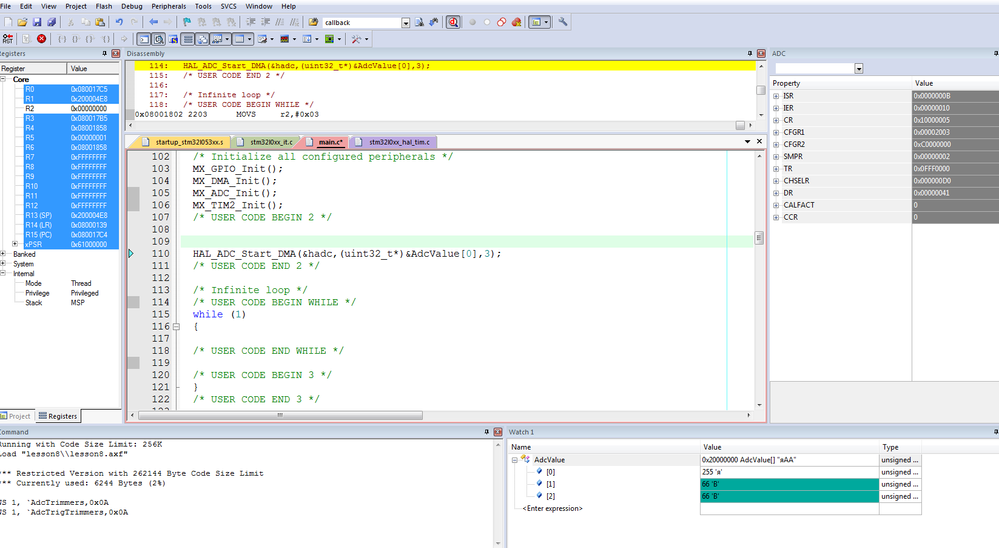Image resolution: width=999 pixels, height=548 pixels.
Task: Save all files icon
Action: coord(52,22)
